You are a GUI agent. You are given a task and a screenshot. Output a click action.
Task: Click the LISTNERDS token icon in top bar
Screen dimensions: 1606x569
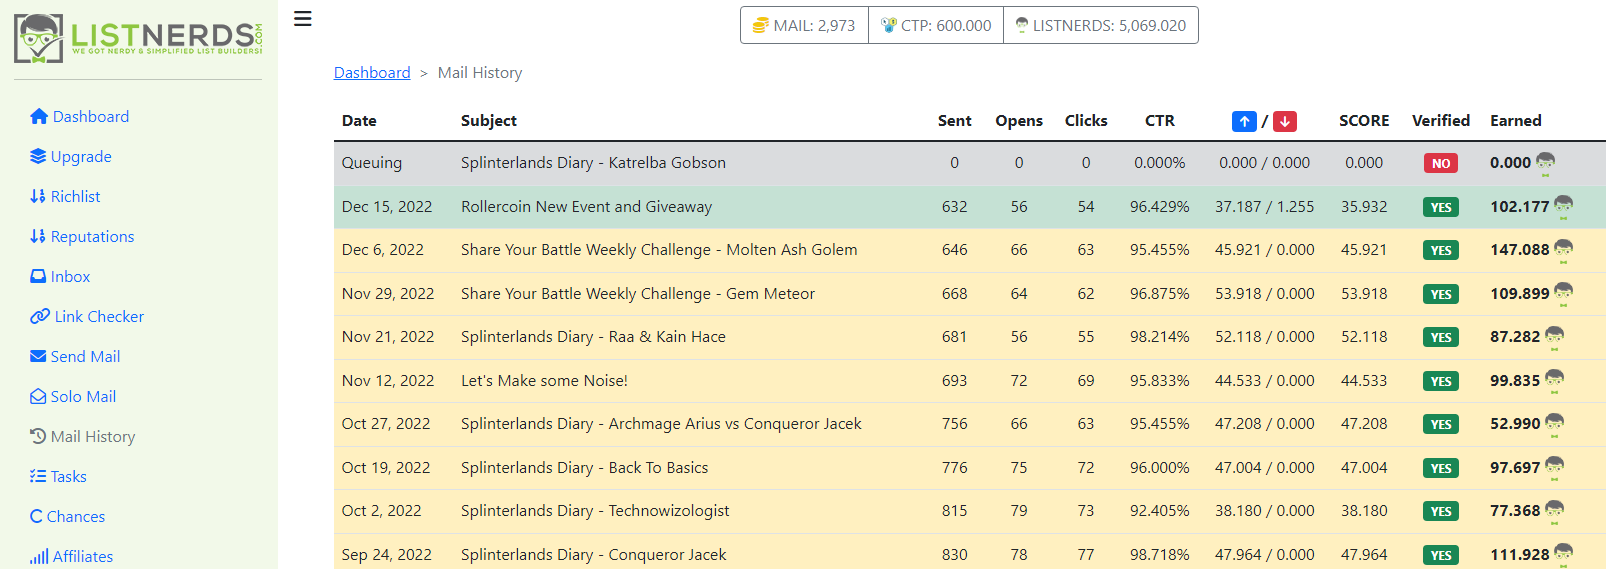1022,25
